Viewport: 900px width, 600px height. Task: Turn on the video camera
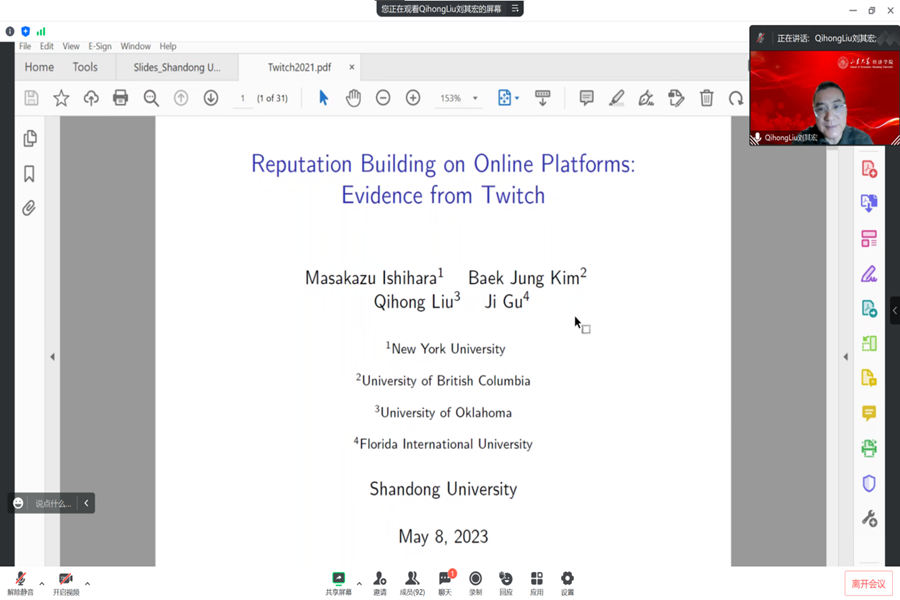pos(66,581)
